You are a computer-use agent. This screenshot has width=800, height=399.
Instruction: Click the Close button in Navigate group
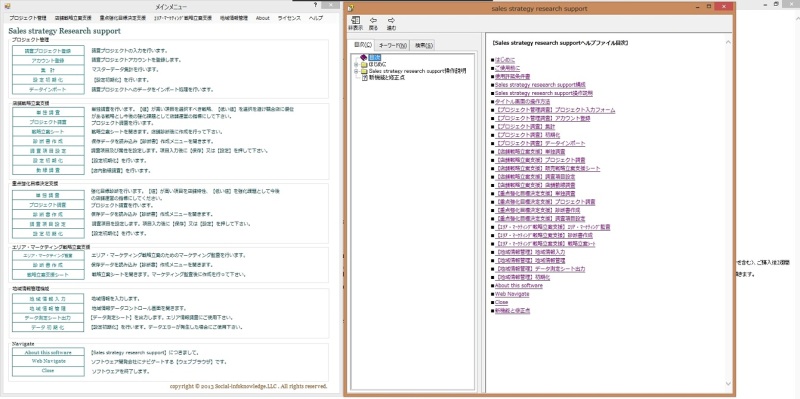pyautogui.click(x=48, y=371)
